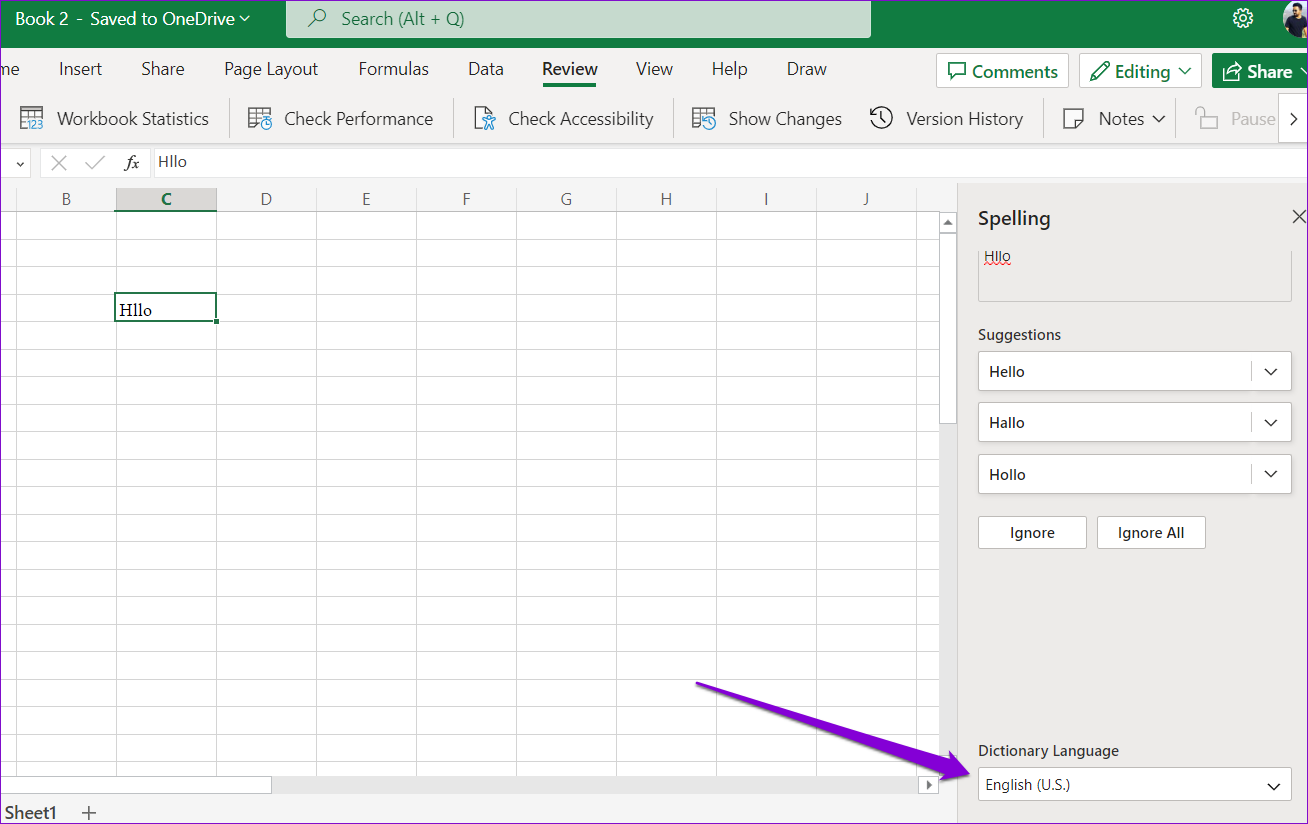1308x824 pixels.
Task: Click the Ignore button
Action: click(x=1032, y=532)
